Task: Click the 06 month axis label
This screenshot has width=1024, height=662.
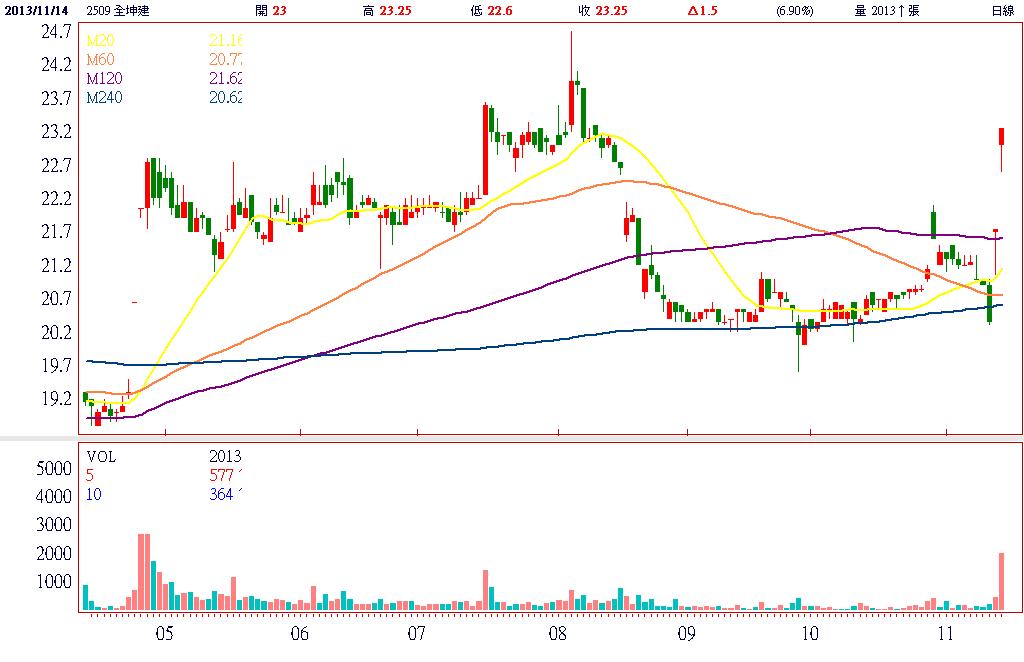Action: (300, 633)
